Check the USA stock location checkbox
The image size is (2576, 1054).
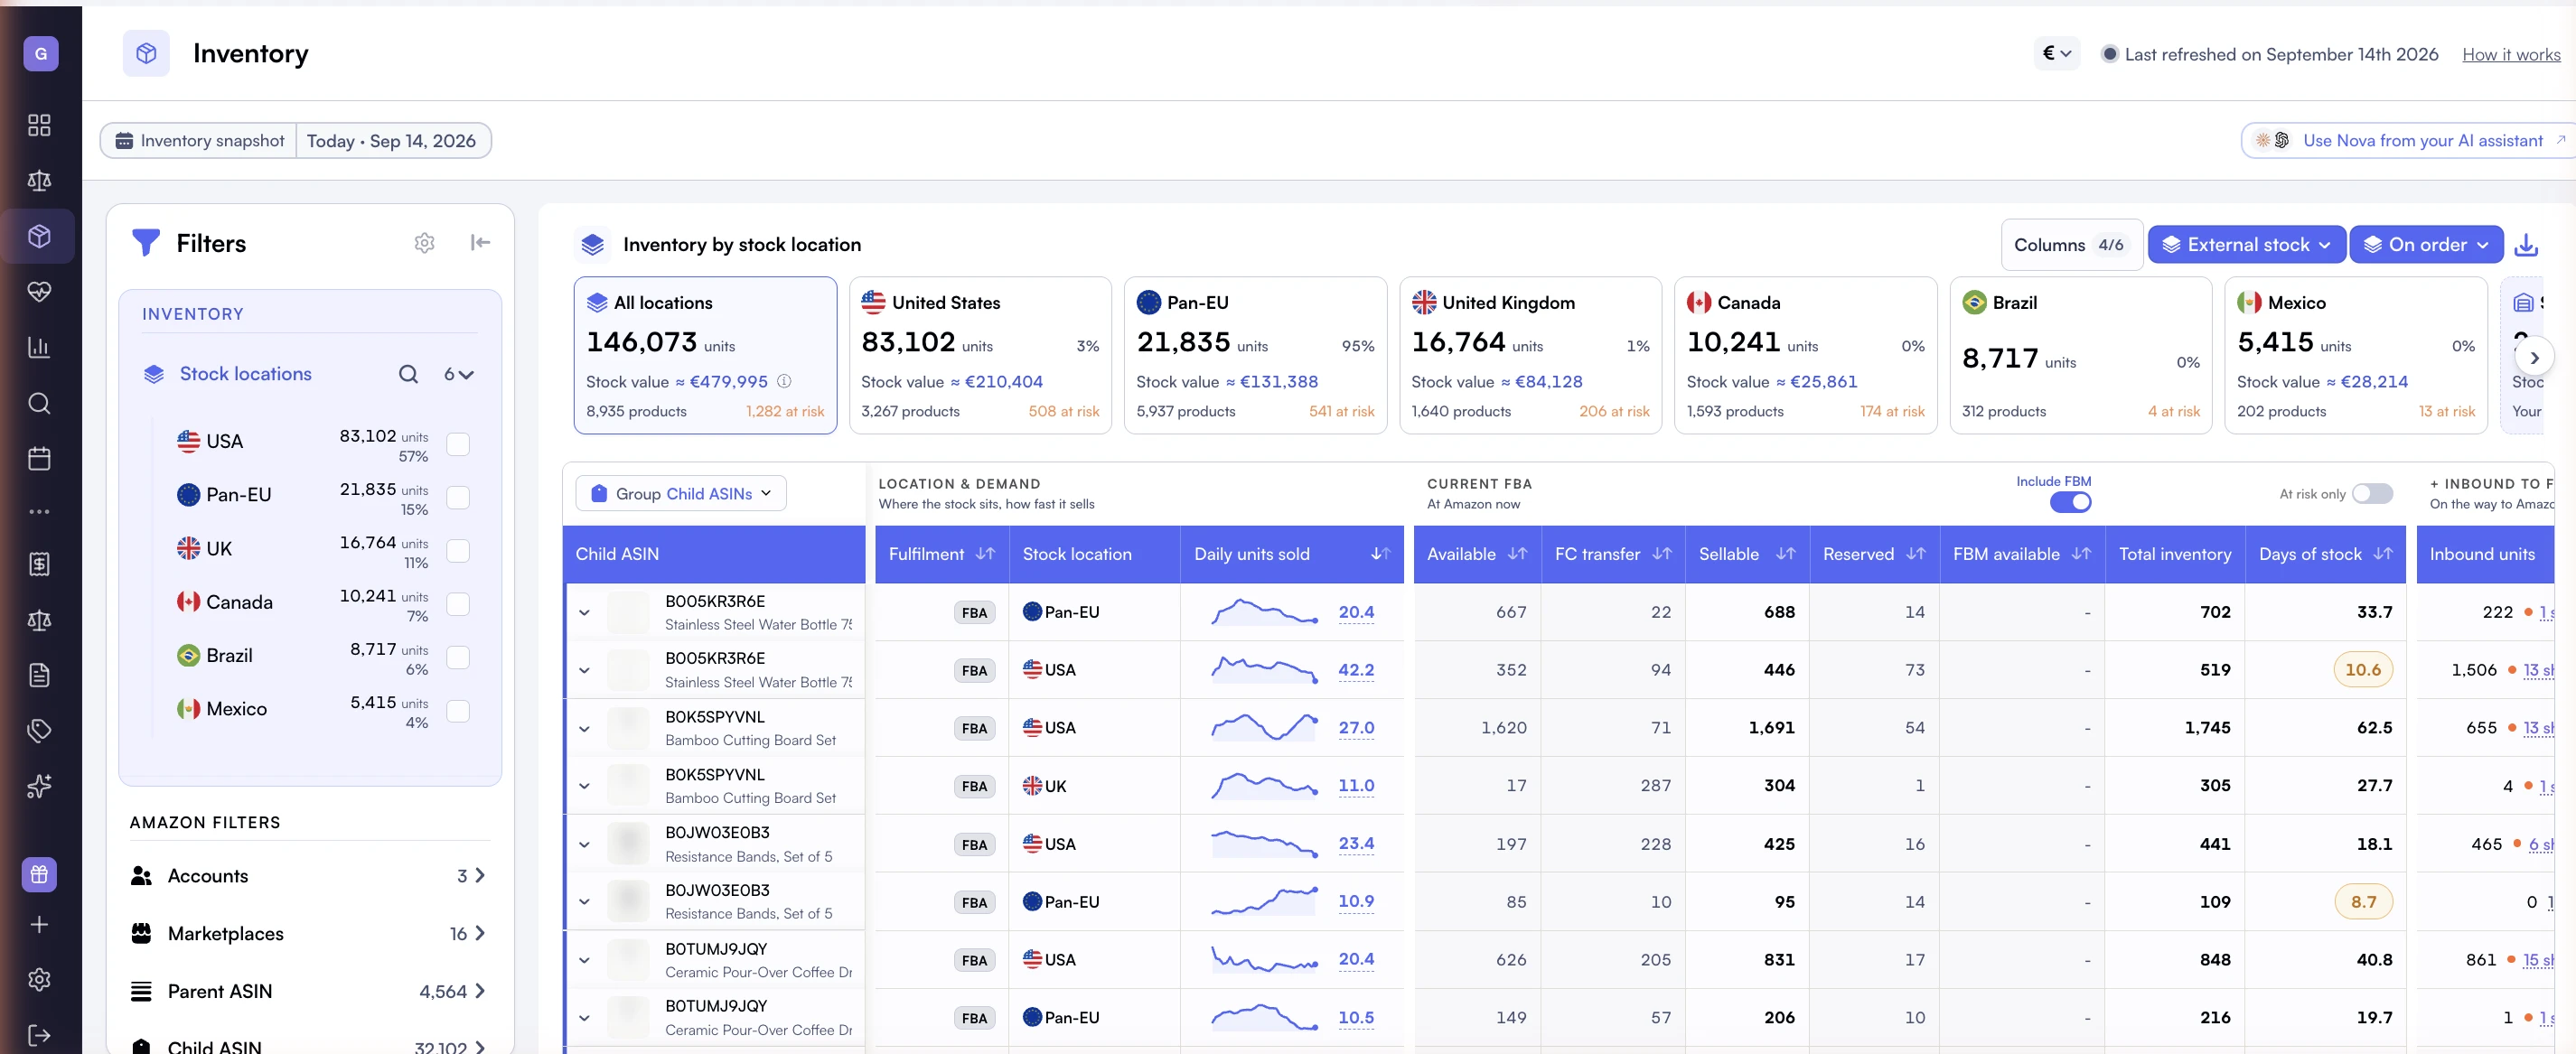[458, 444]
